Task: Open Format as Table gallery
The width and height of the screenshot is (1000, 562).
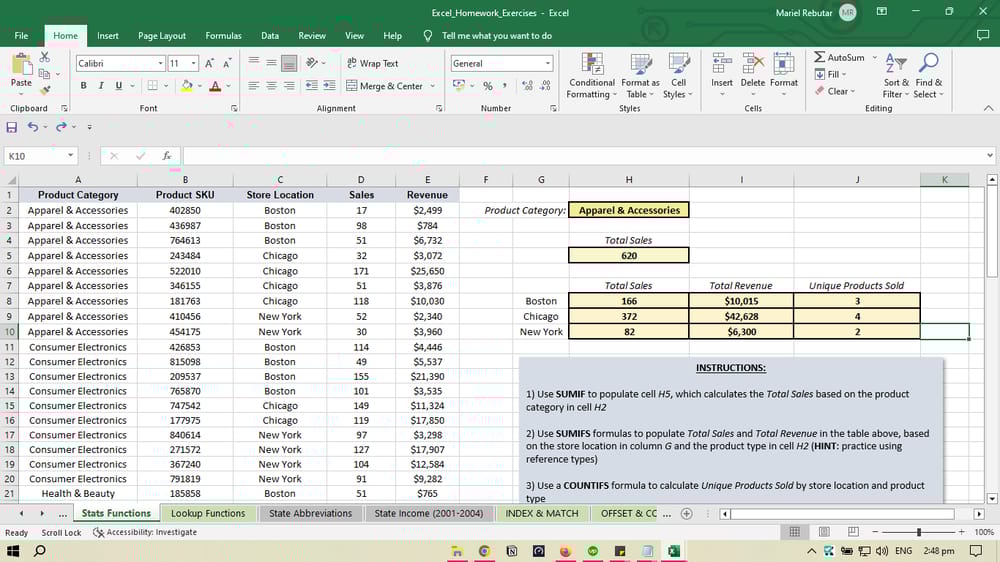Action: (x=640, y=75)
